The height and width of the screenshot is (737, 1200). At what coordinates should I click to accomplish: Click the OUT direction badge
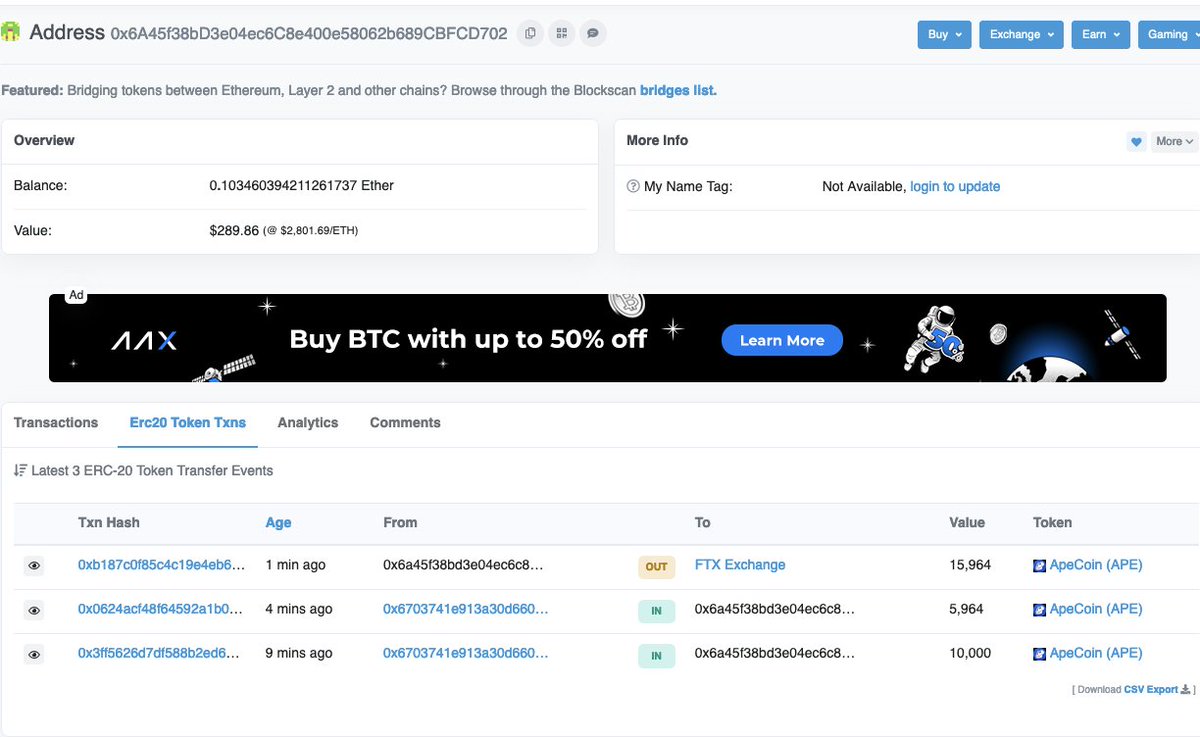pyautogui.click(x=656, y=567)
